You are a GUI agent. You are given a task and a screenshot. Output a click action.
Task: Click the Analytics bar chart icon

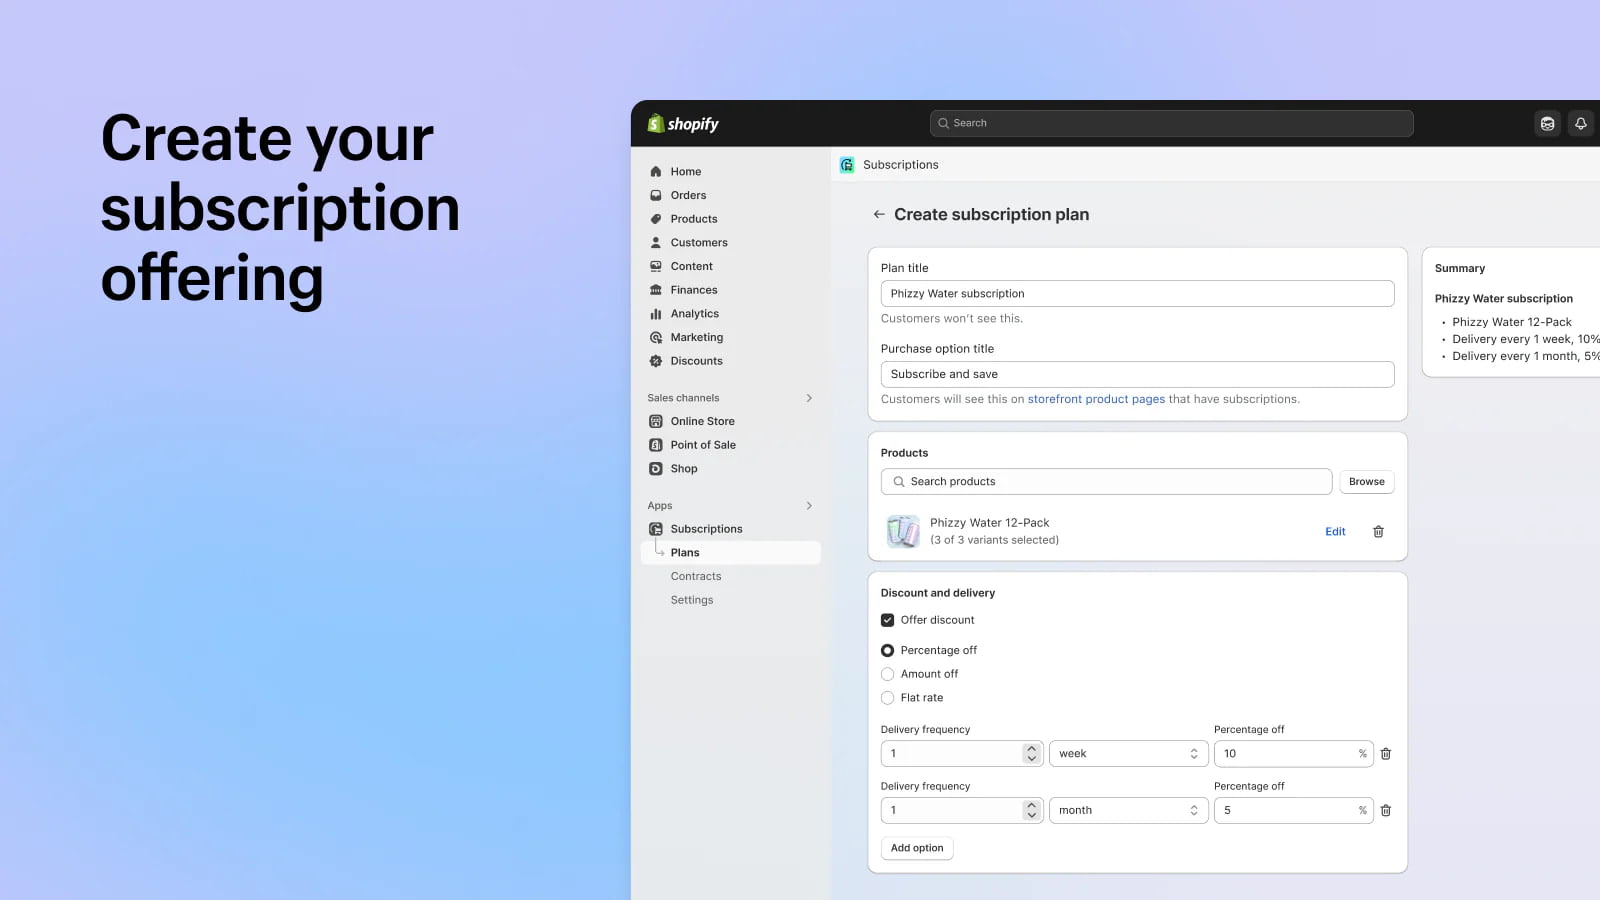656,314
